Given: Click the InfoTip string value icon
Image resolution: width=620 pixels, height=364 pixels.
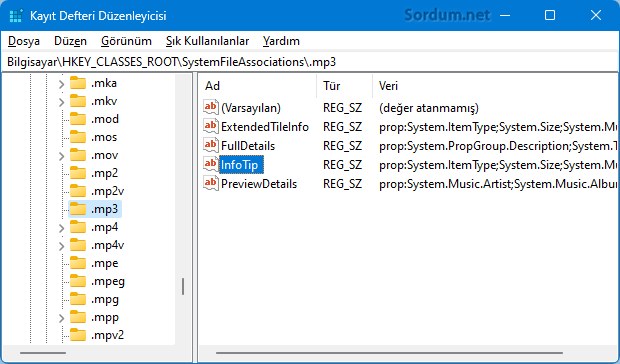Looking at the screenshot, I should coord(210,164).
